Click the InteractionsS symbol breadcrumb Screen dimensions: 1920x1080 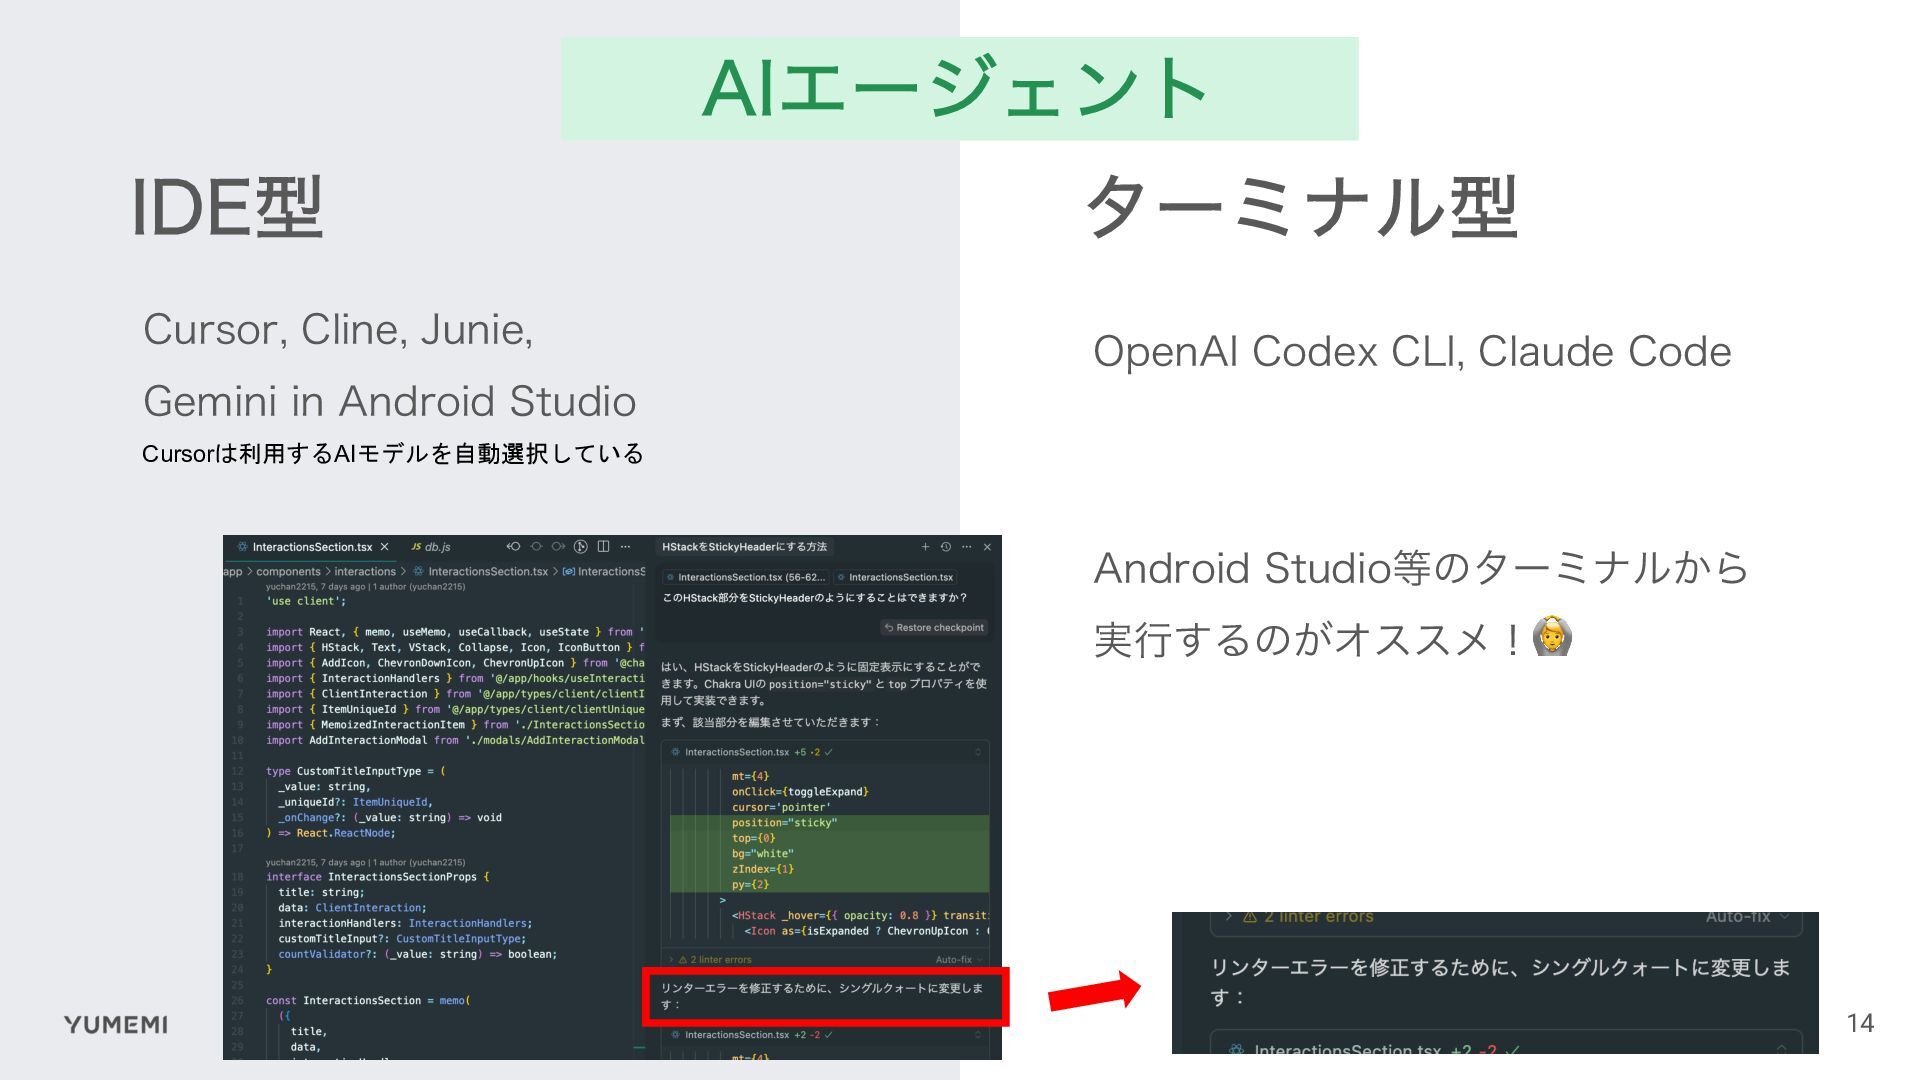[x=604, y=572]
